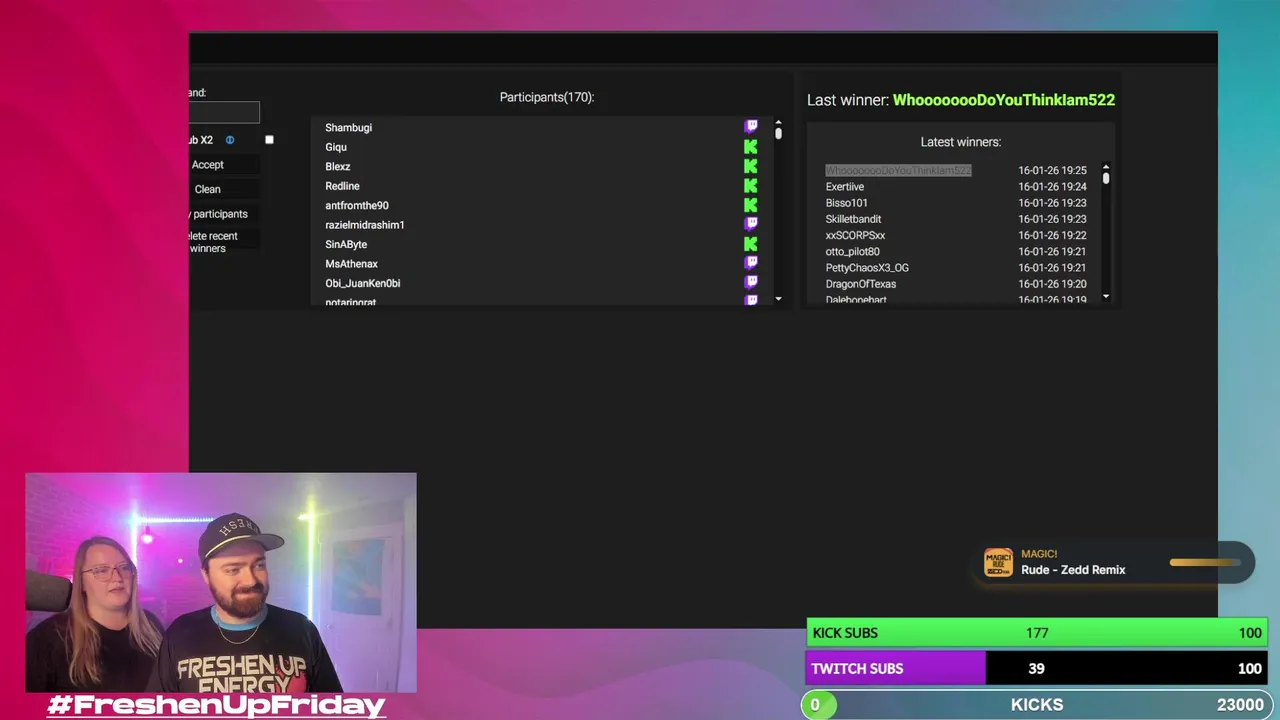Click the latest winners scroll-down arrow

point(1106,296)
